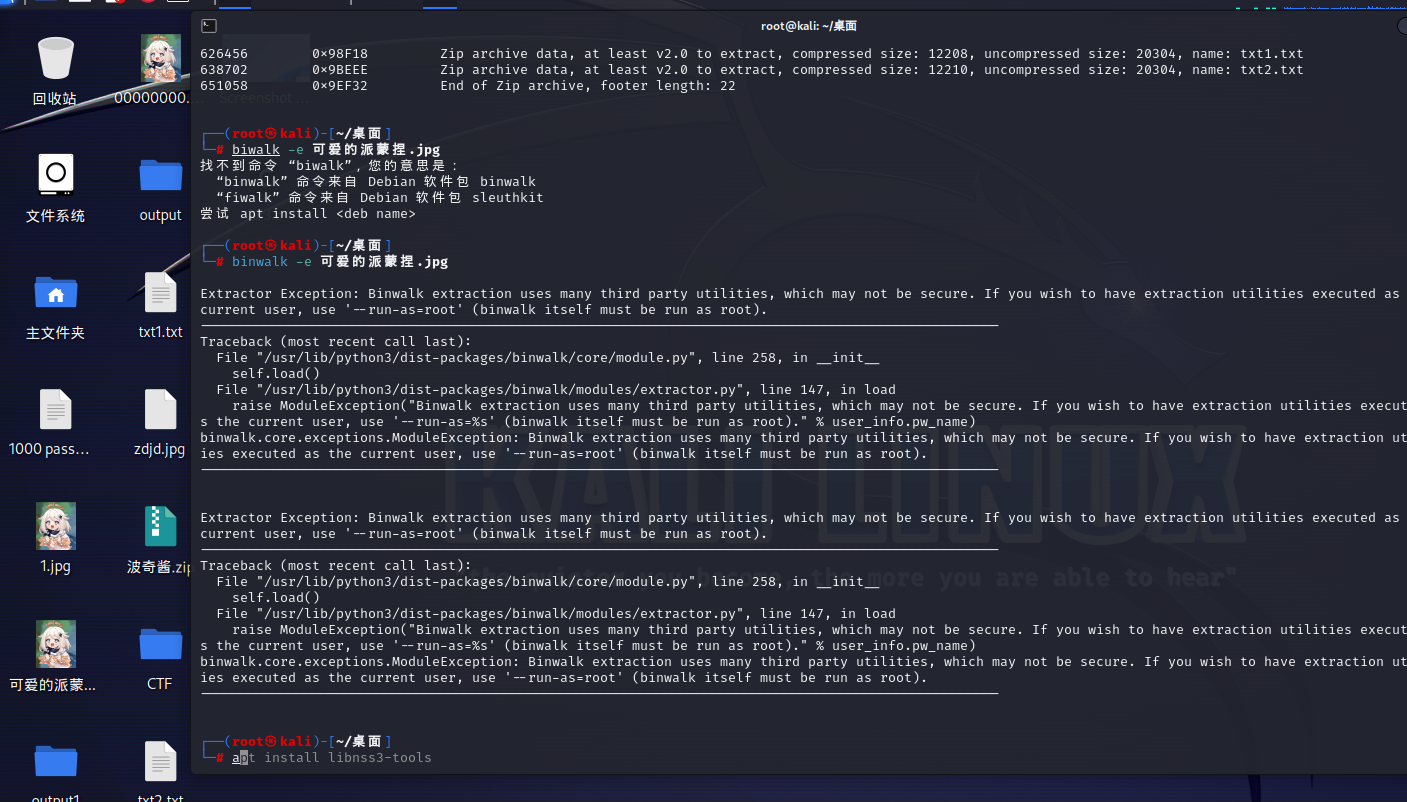Click the 找不到命令 "biwalk" error line
Viewport: 1407px width, 802px height.
click(x=329, y=166)
